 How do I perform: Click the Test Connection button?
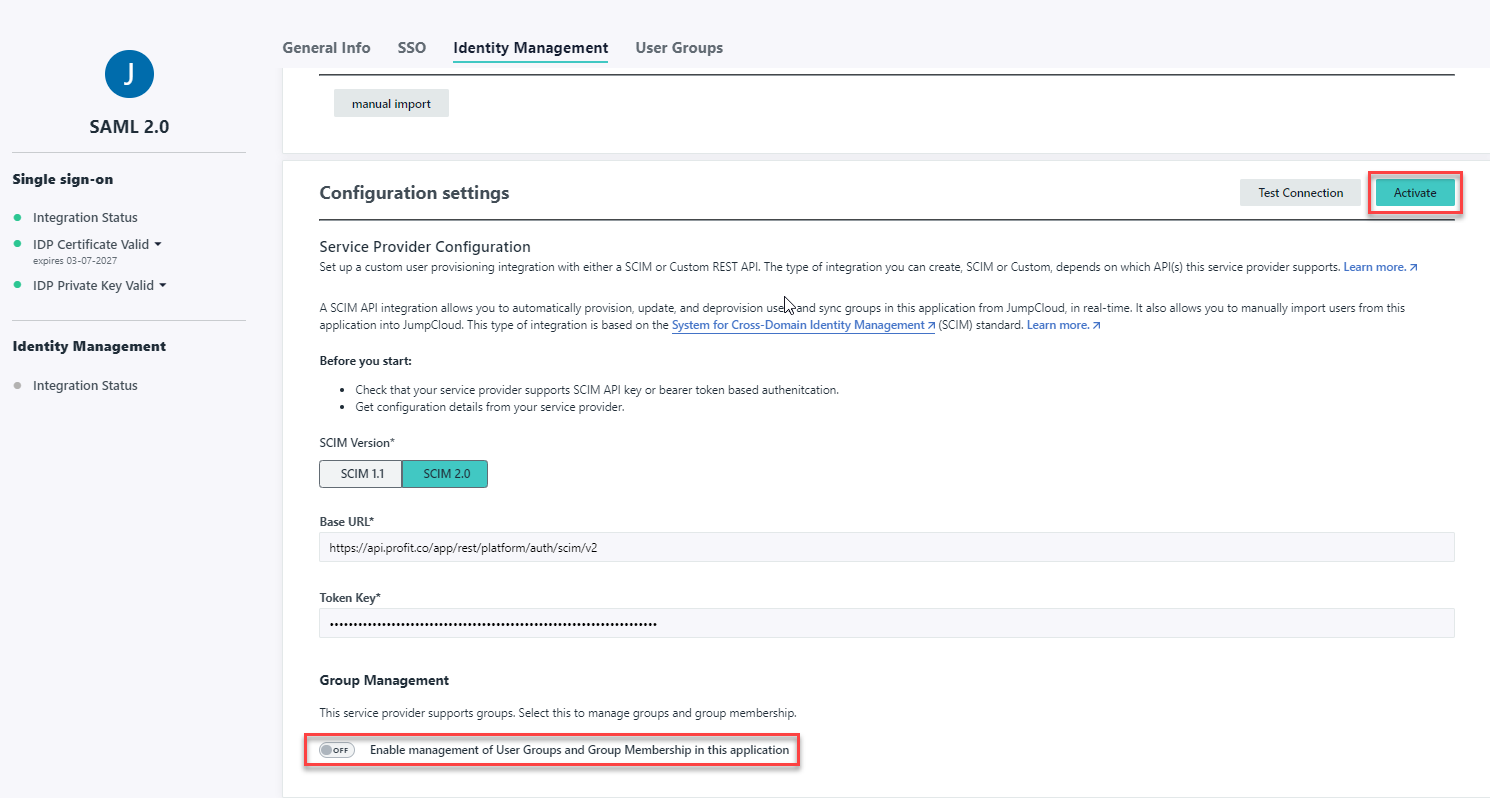(x=1300, y=193)
